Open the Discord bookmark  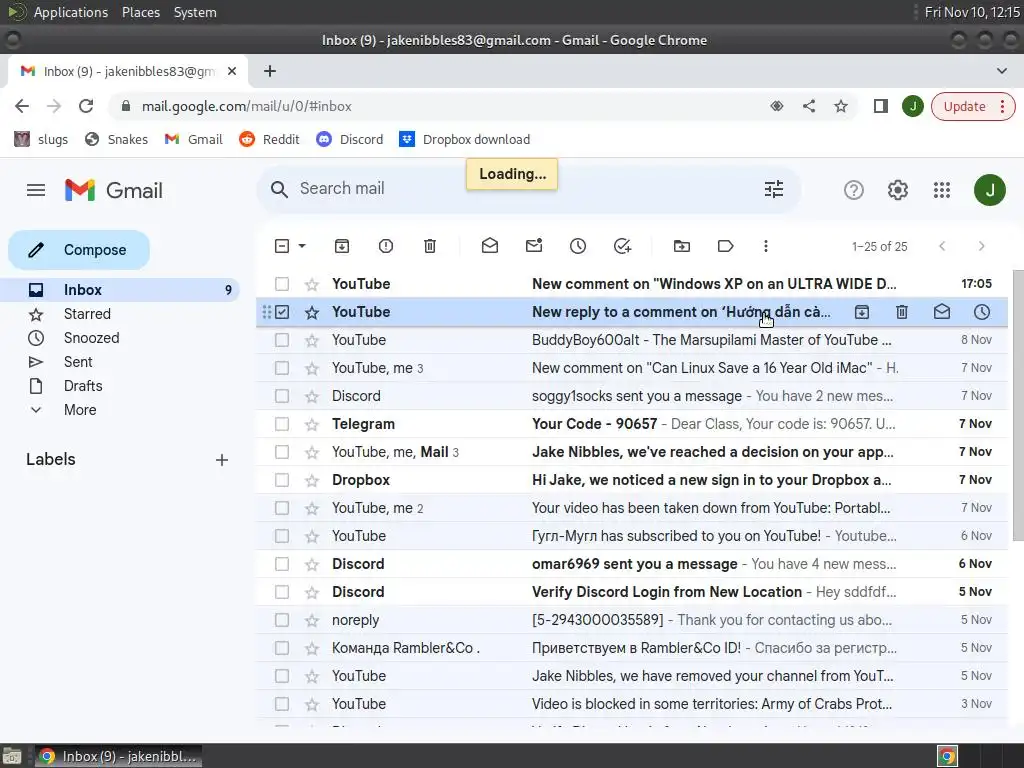(x=349, y=139)
